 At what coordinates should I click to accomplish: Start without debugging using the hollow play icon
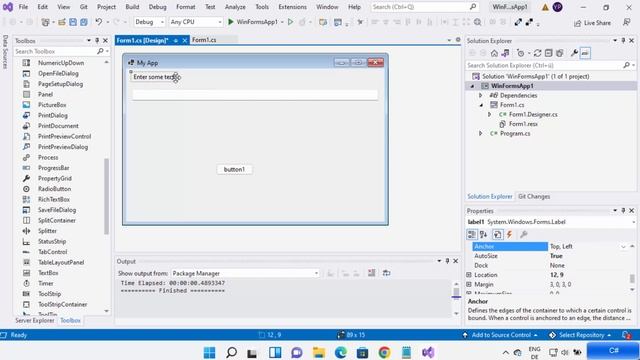(x=291, y=22)
